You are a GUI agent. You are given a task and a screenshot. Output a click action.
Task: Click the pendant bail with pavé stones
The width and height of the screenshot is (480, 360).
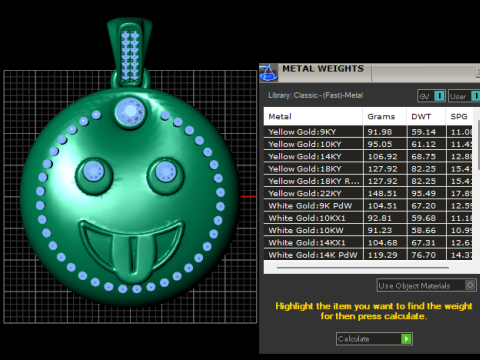(x=130, y=53)
